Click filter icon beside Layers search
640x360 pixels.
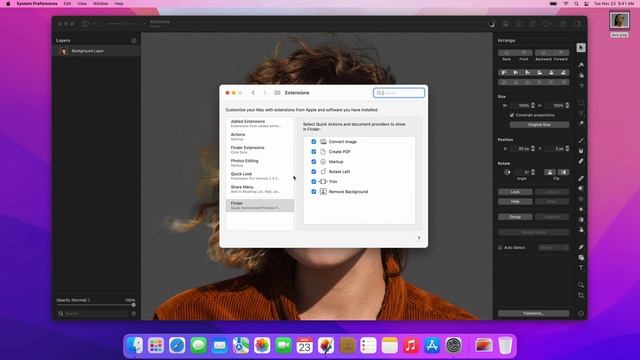pos(133,313)
